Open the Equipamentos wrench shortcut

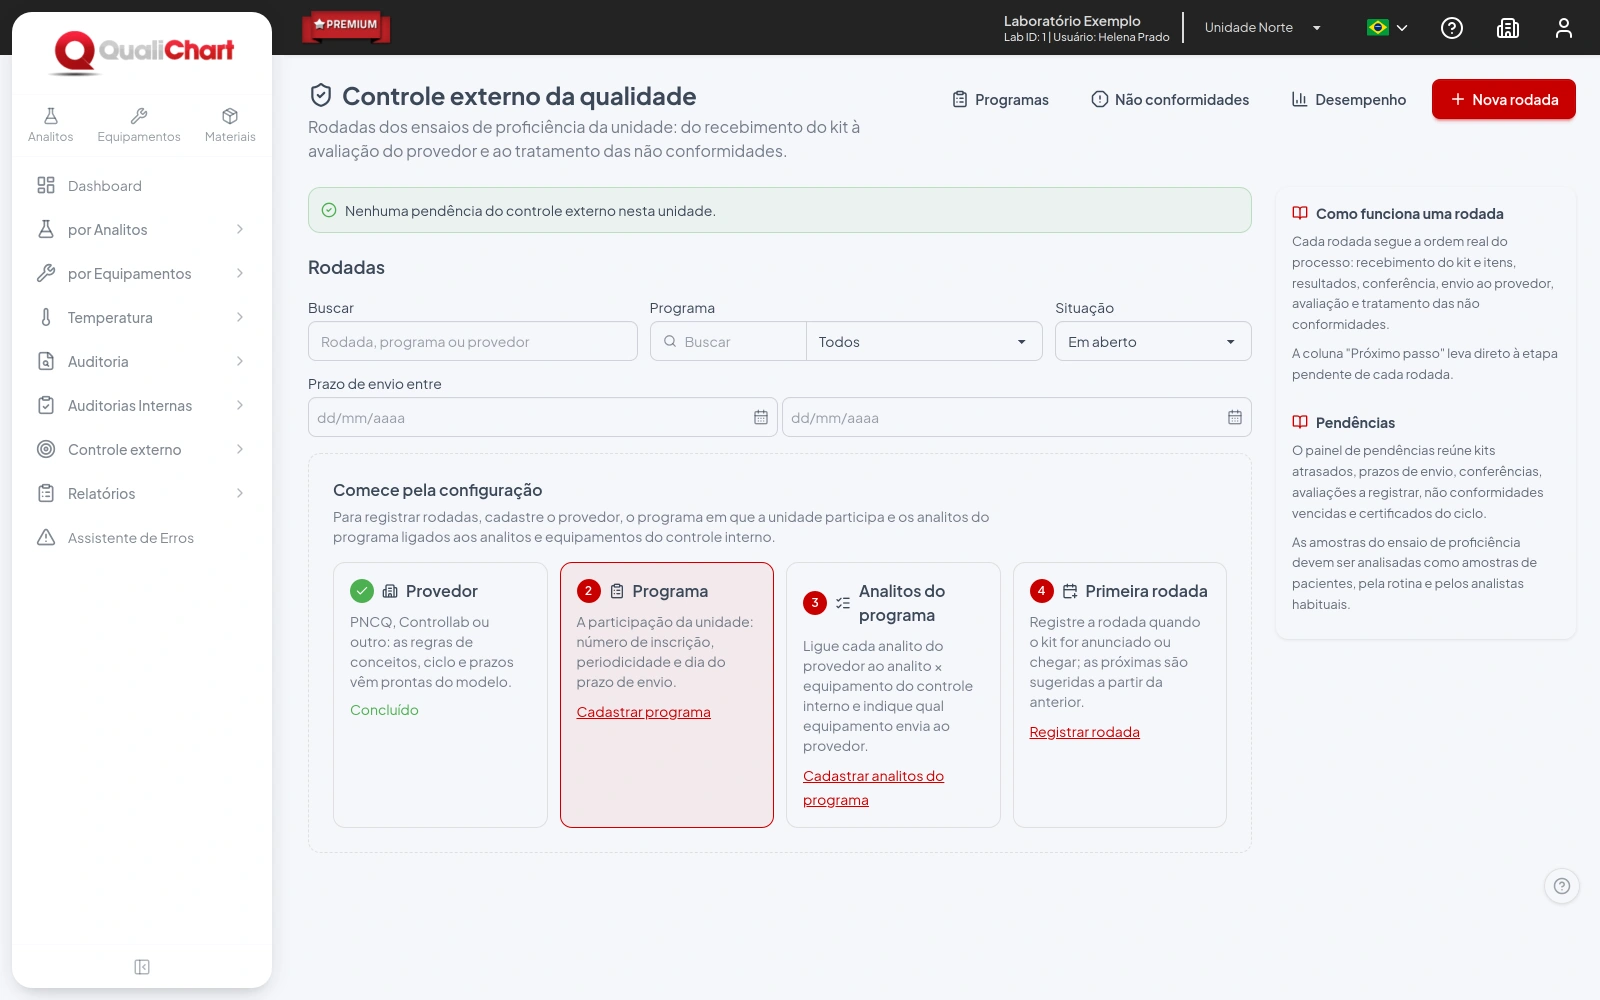tap(139, 125)
